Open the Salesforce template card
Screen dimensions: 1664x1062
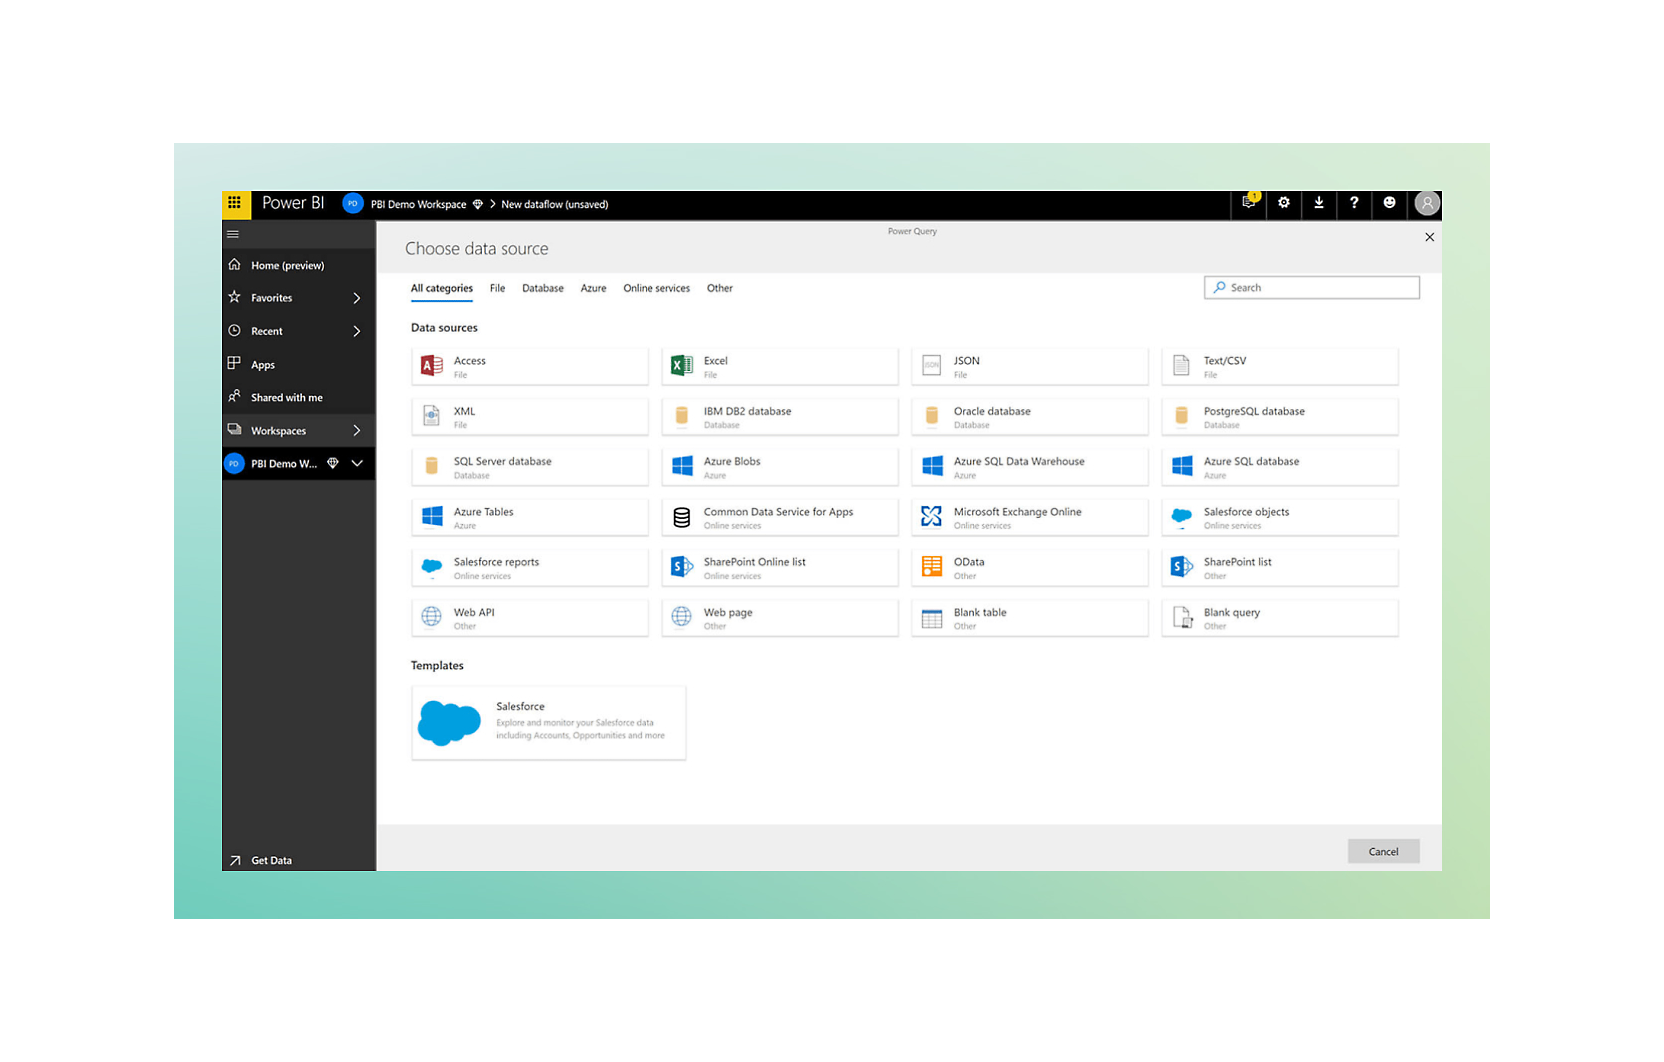pyautogui.click(x=548, y=723)
